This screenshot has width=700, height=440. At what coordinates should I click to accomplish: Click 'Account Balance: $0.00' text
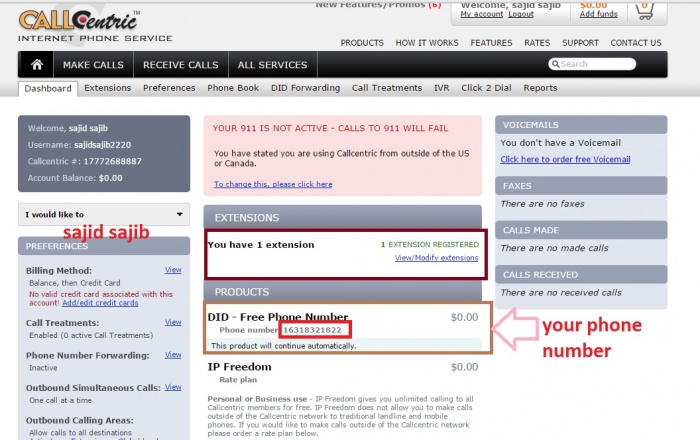click(x=75, y=178)
